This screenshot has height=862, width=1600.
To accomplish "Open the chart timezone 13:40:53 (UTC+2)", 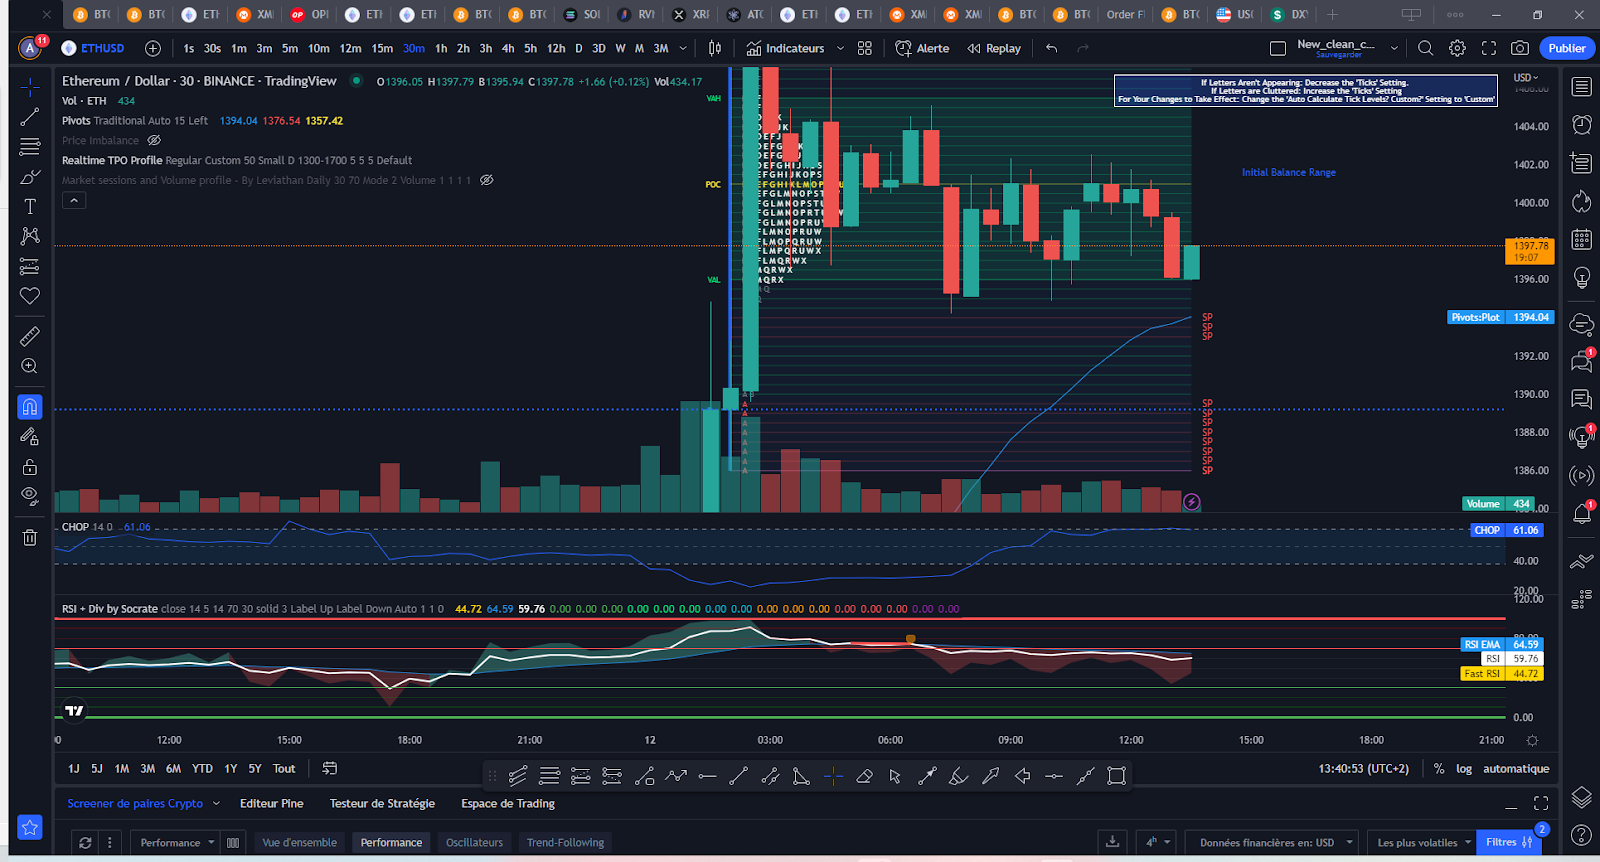I will pyautogui.click(x=1363, y=769).
